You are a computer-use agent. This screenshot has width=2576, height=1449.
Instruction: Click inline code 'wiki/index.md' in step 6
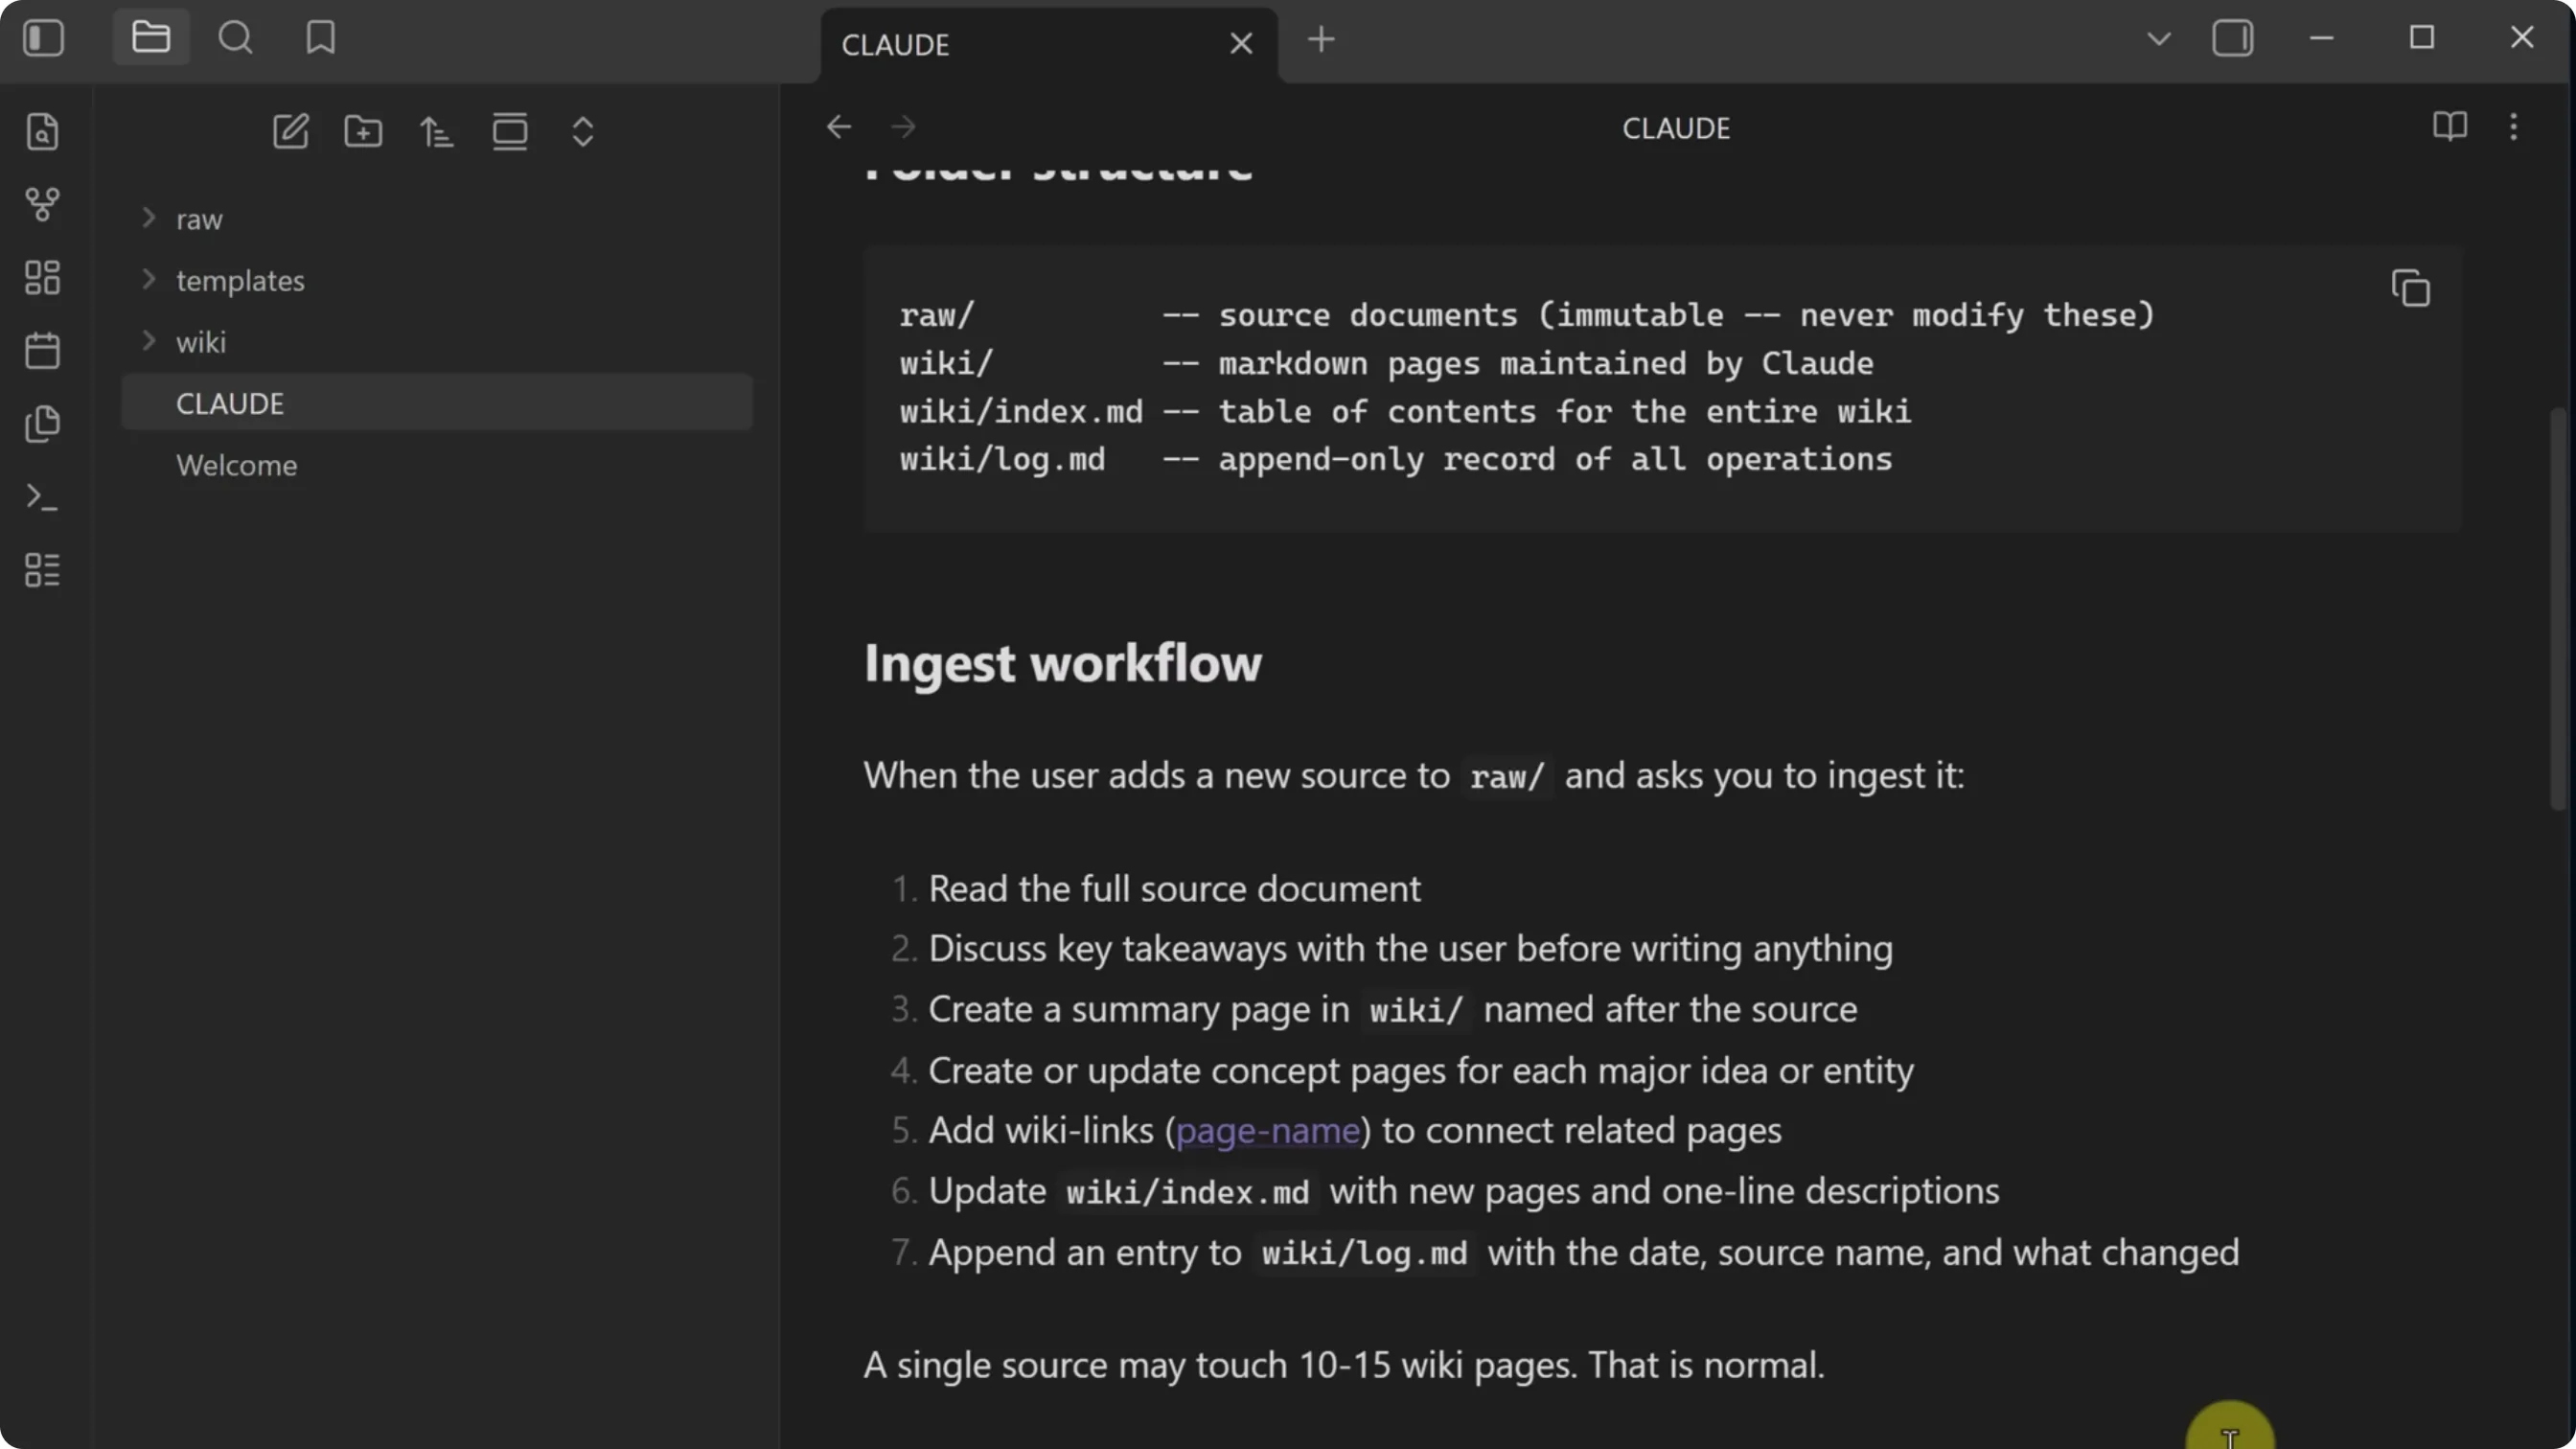point(1188,1192)
